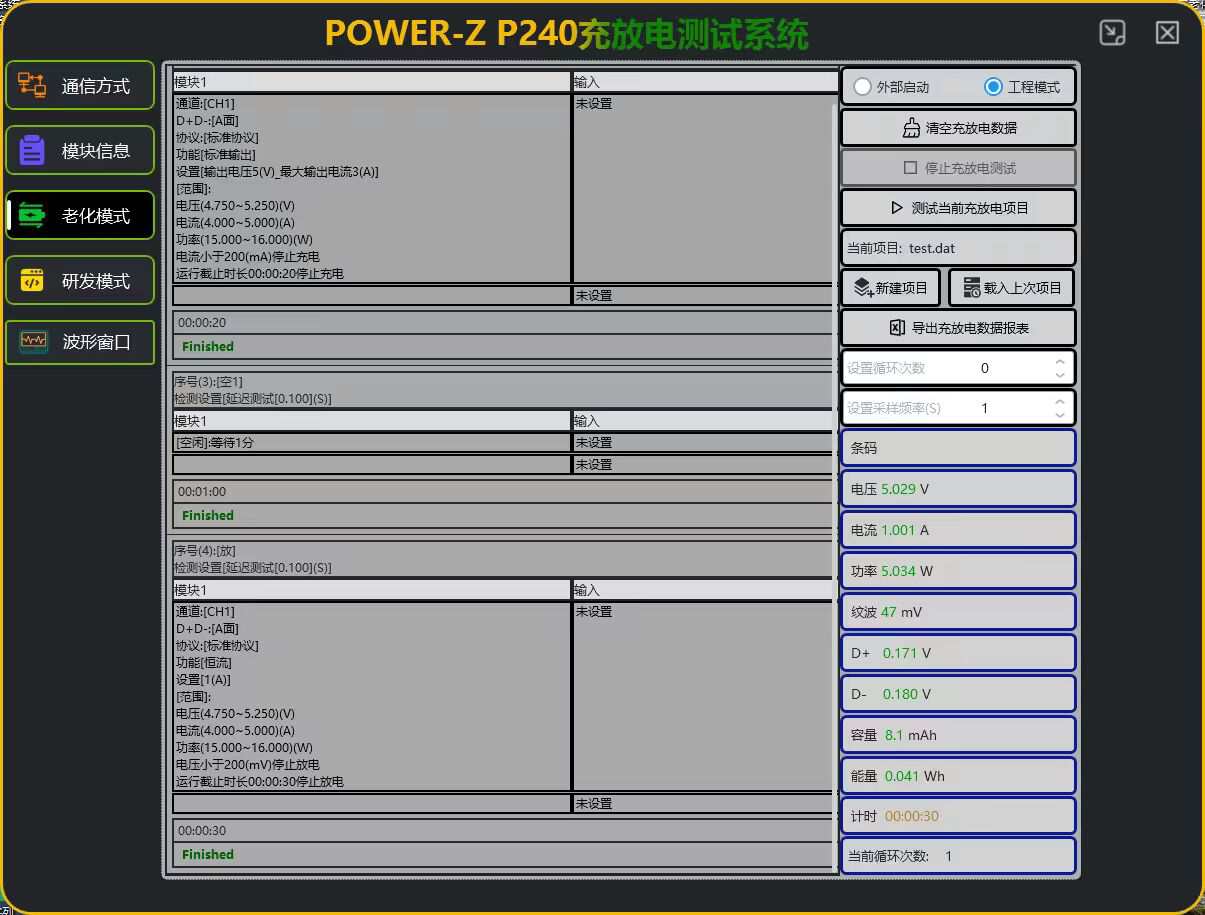Click the 容量 8.1 mAh readout

958,735
